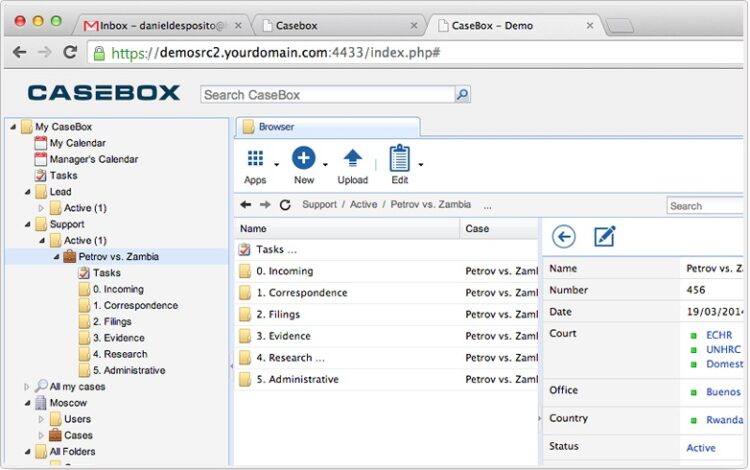Viewport: 750px width, 470px height.
Task: Click Active in the breadcrumb path
Action: (364, 205)
